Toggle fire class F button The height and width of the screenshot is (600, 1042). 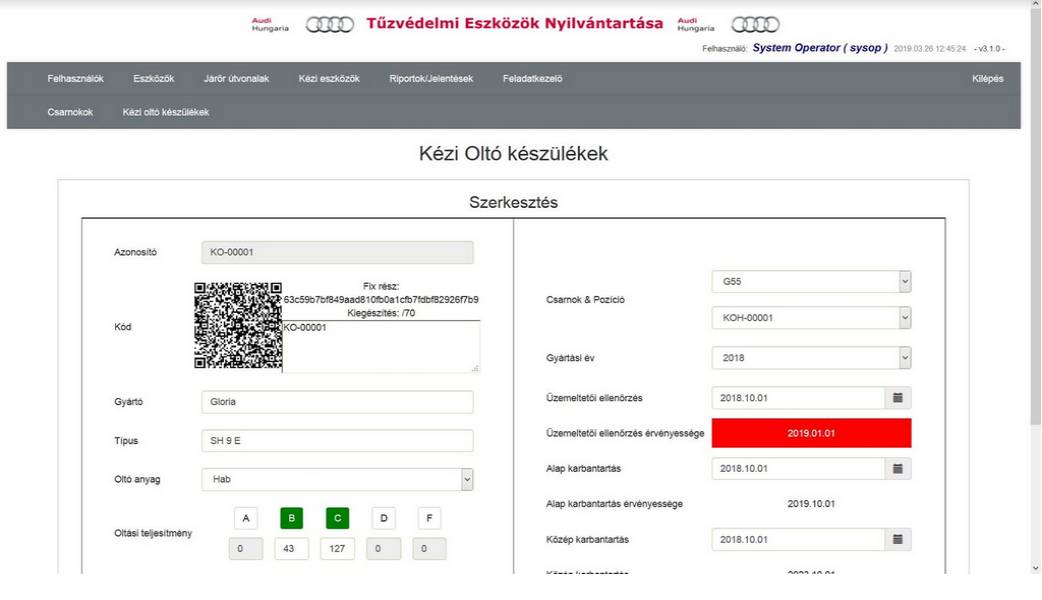429,518
